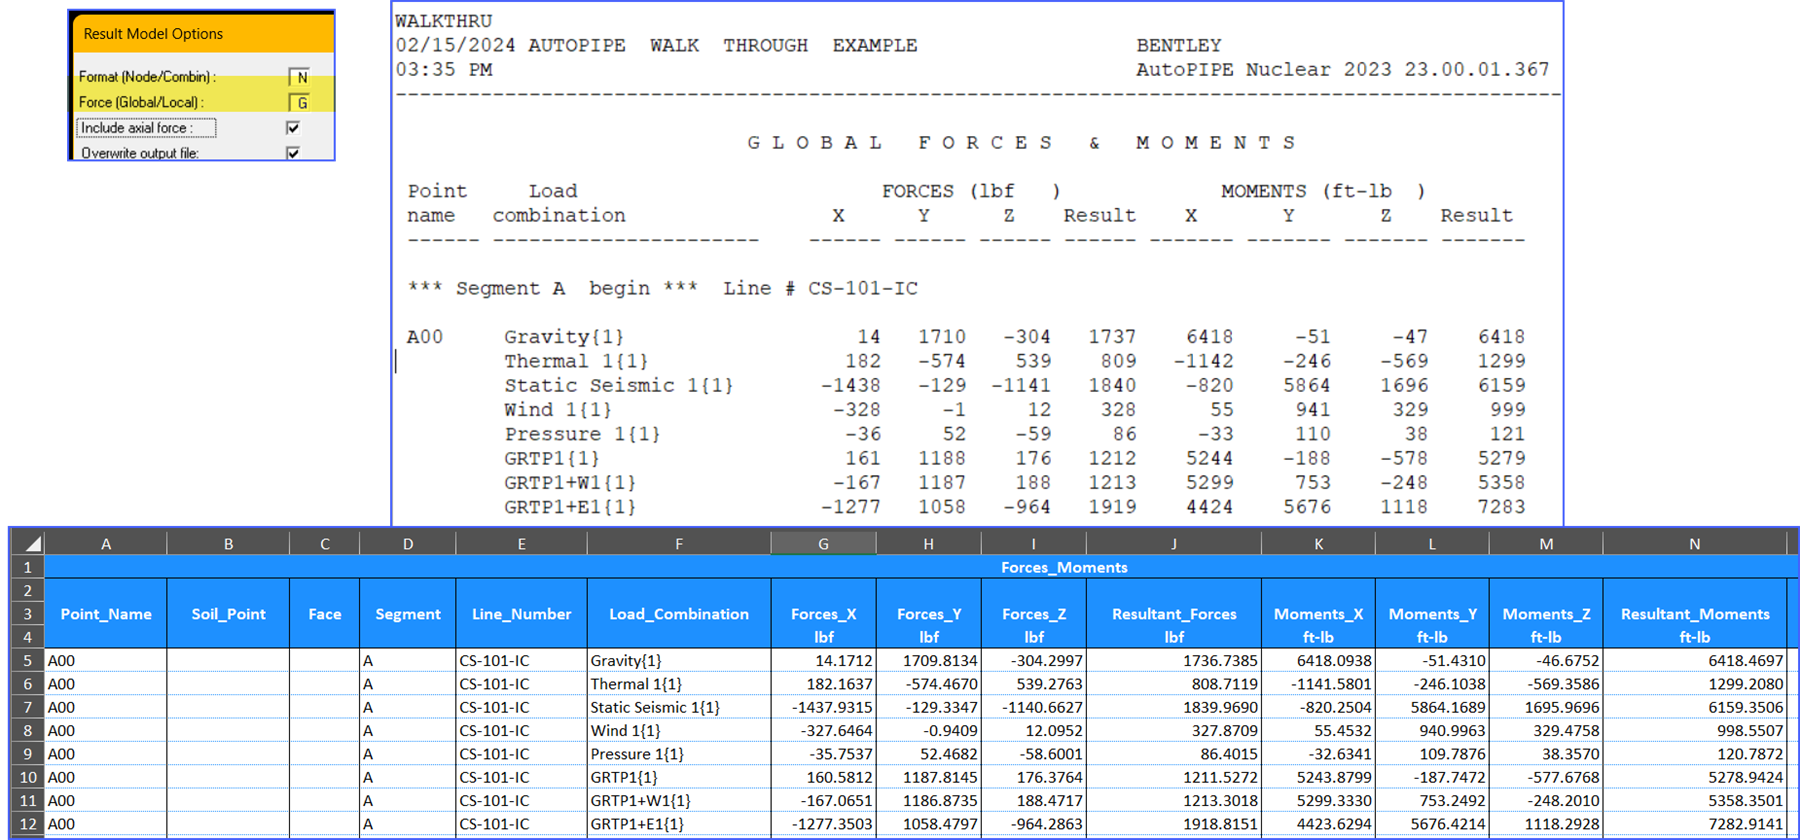Click the Line_Number header cell
This screenshot has height=840, width=1800.
coord(521,614)
